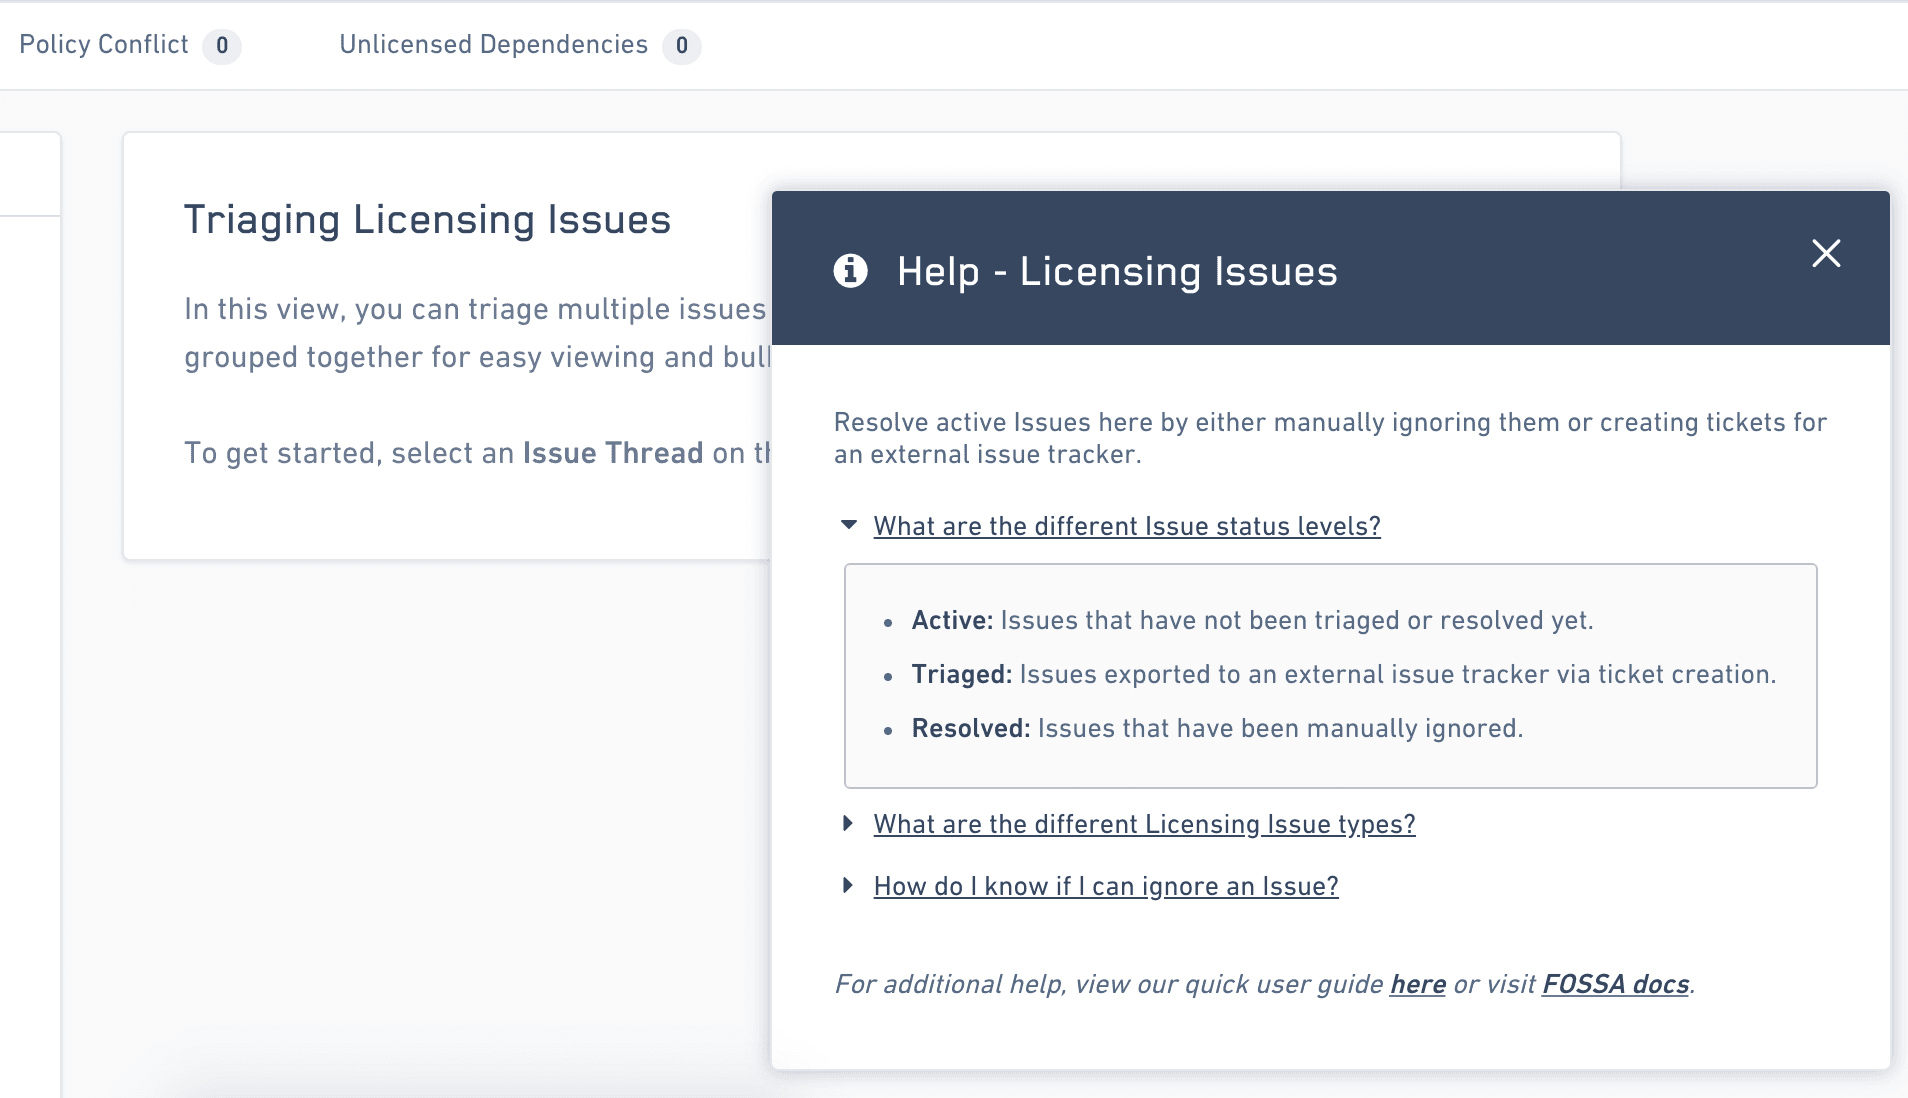Screen dimensions: 1908x1098
Task: Collapse the Issue status levels arrow
Action: click(849, 525)
